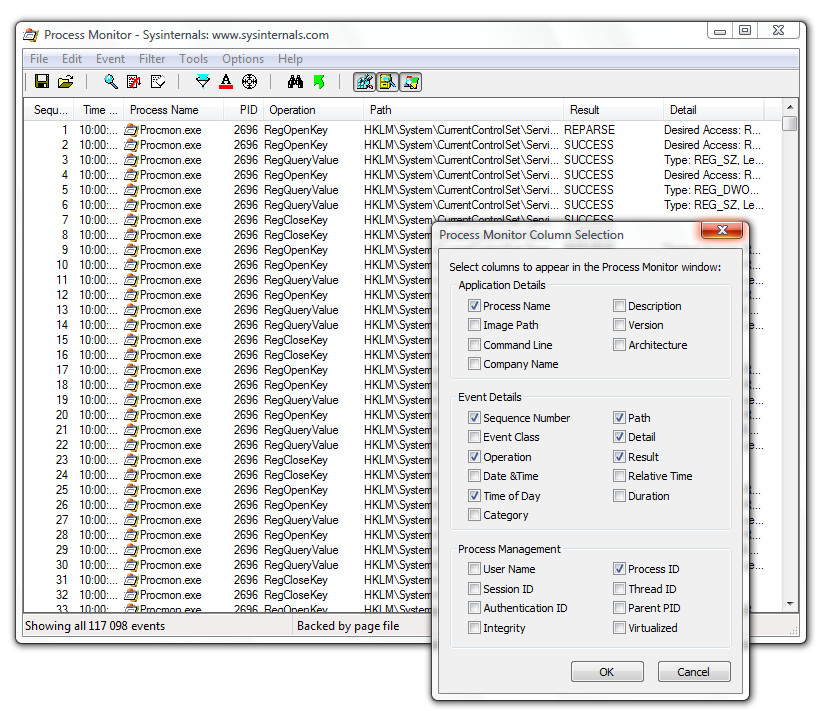Viewport: 827px width, 711px height.
Task: Toggle the Show Process and Thread Activity button
Action: [411, 82]
